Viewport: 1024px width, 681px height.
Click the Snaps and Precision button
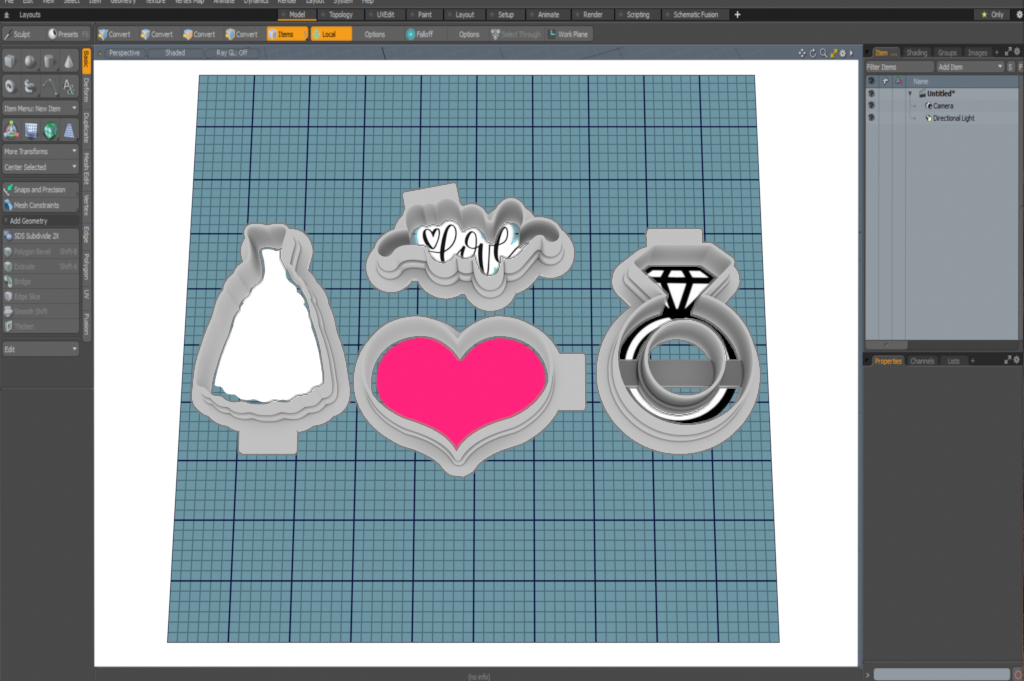tap(40, 189)
